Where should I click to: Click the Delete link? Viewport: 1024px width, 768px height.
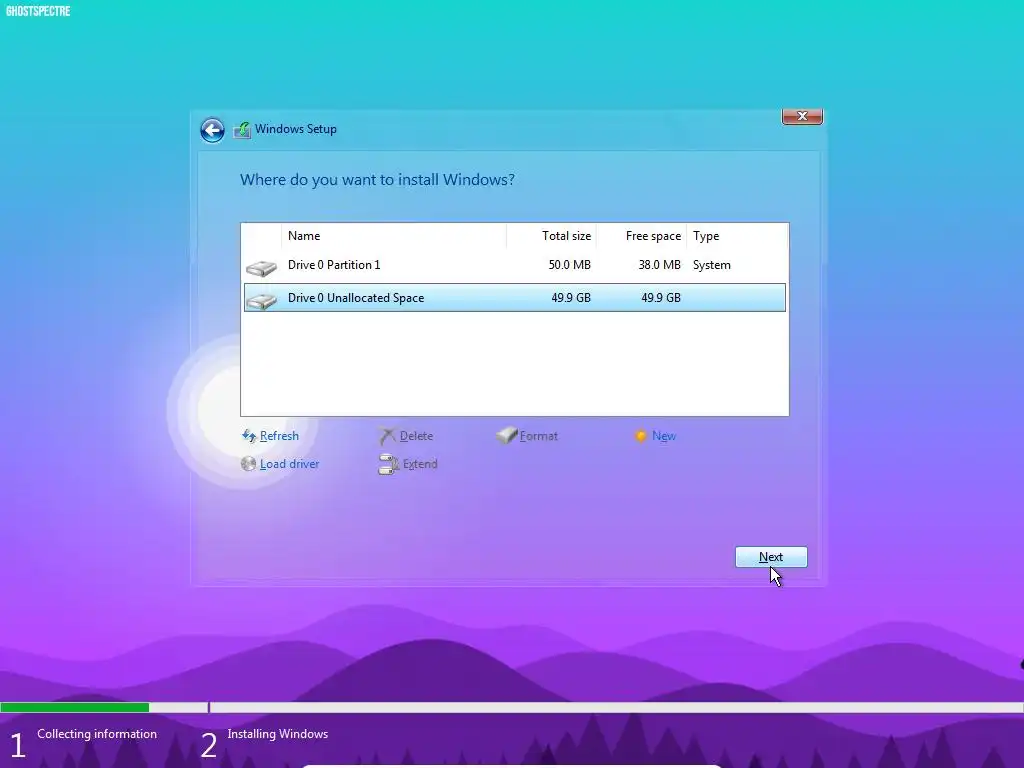click(x=416, y=436)
